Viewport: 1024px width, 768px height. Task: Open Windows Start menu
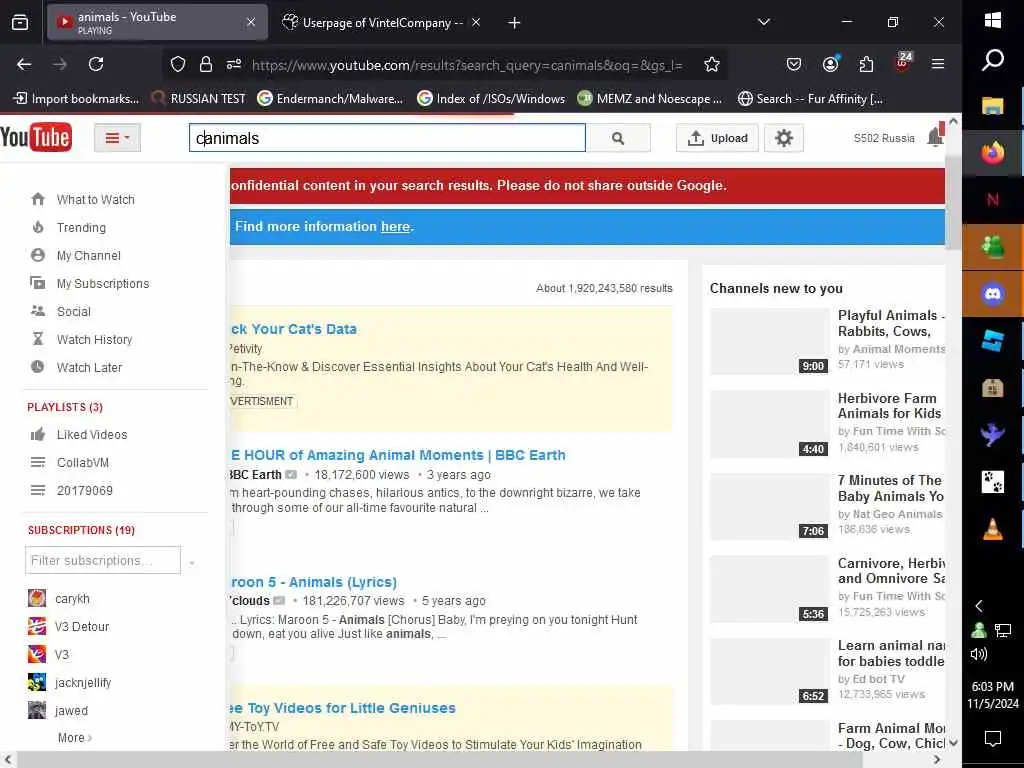pyautogui.click(x=993, y=20)
